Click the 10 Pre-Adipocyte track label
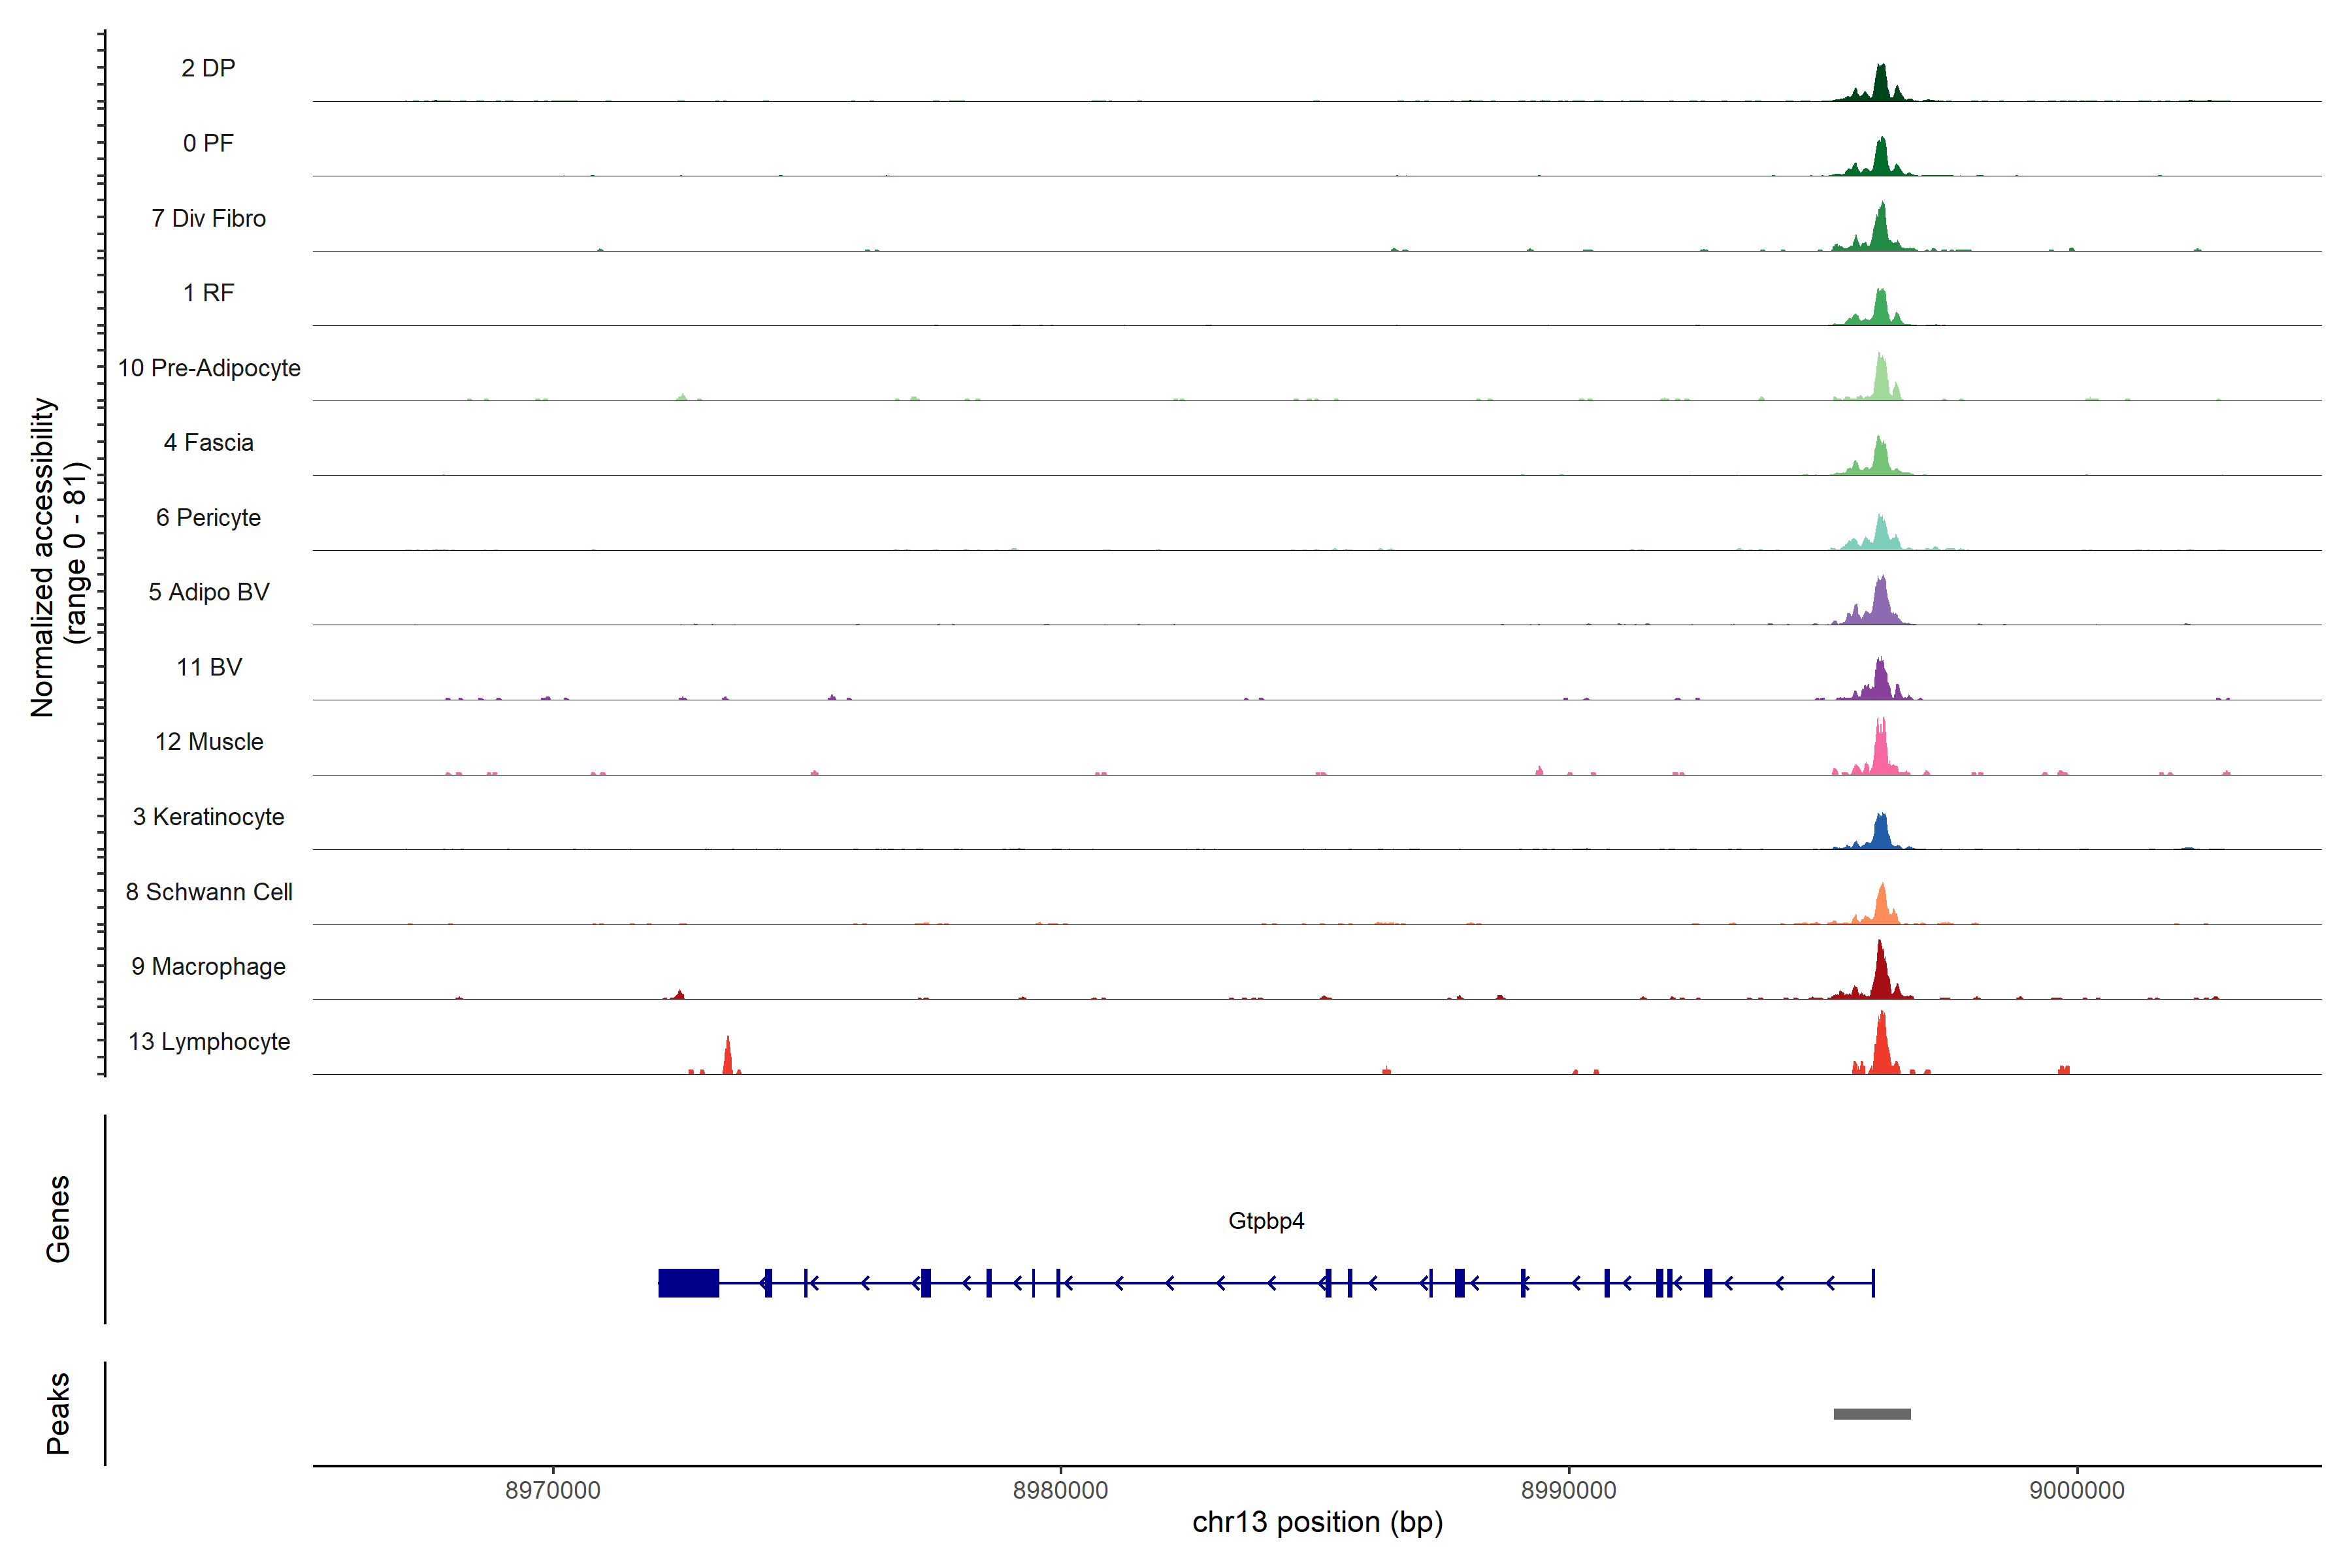This screenshot has width=2352, height=1568. pyautogui.click(x=209, y=368)
